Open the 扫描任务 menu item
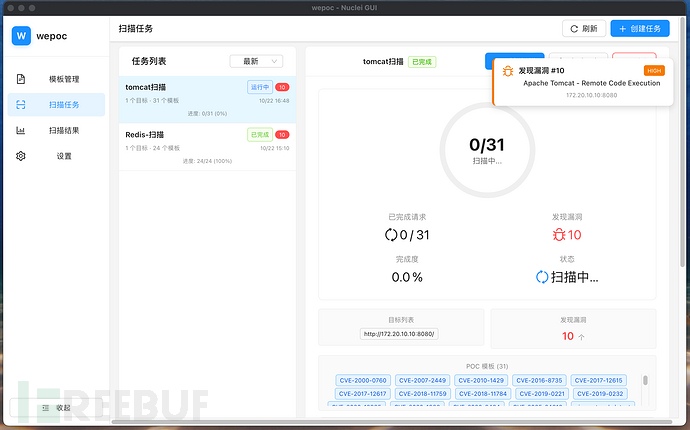 click(x=56, y=104)
